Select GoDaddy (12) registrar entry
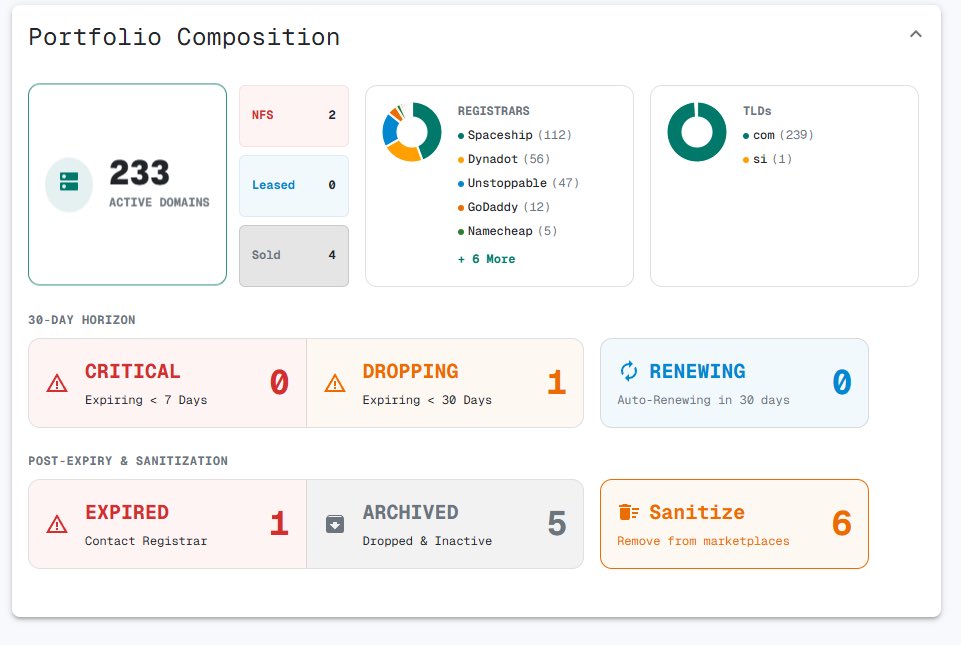This screenshot has height=645, width=961. pyautogui.click(x=504, y=207)
